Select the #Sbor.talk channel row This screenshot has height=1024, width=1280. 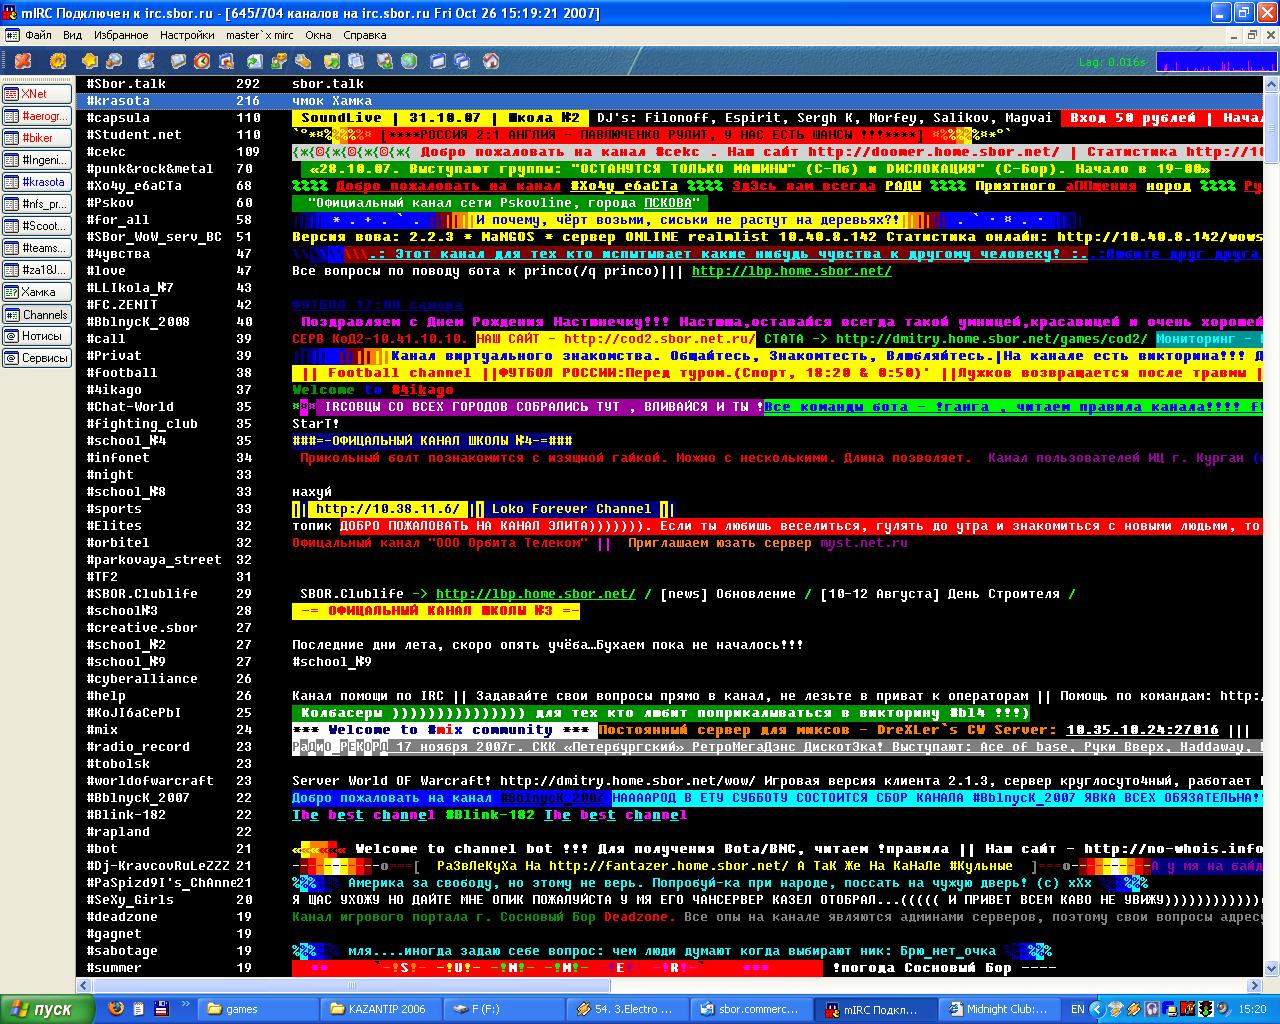pyautogui.click(x=670, y=84)
